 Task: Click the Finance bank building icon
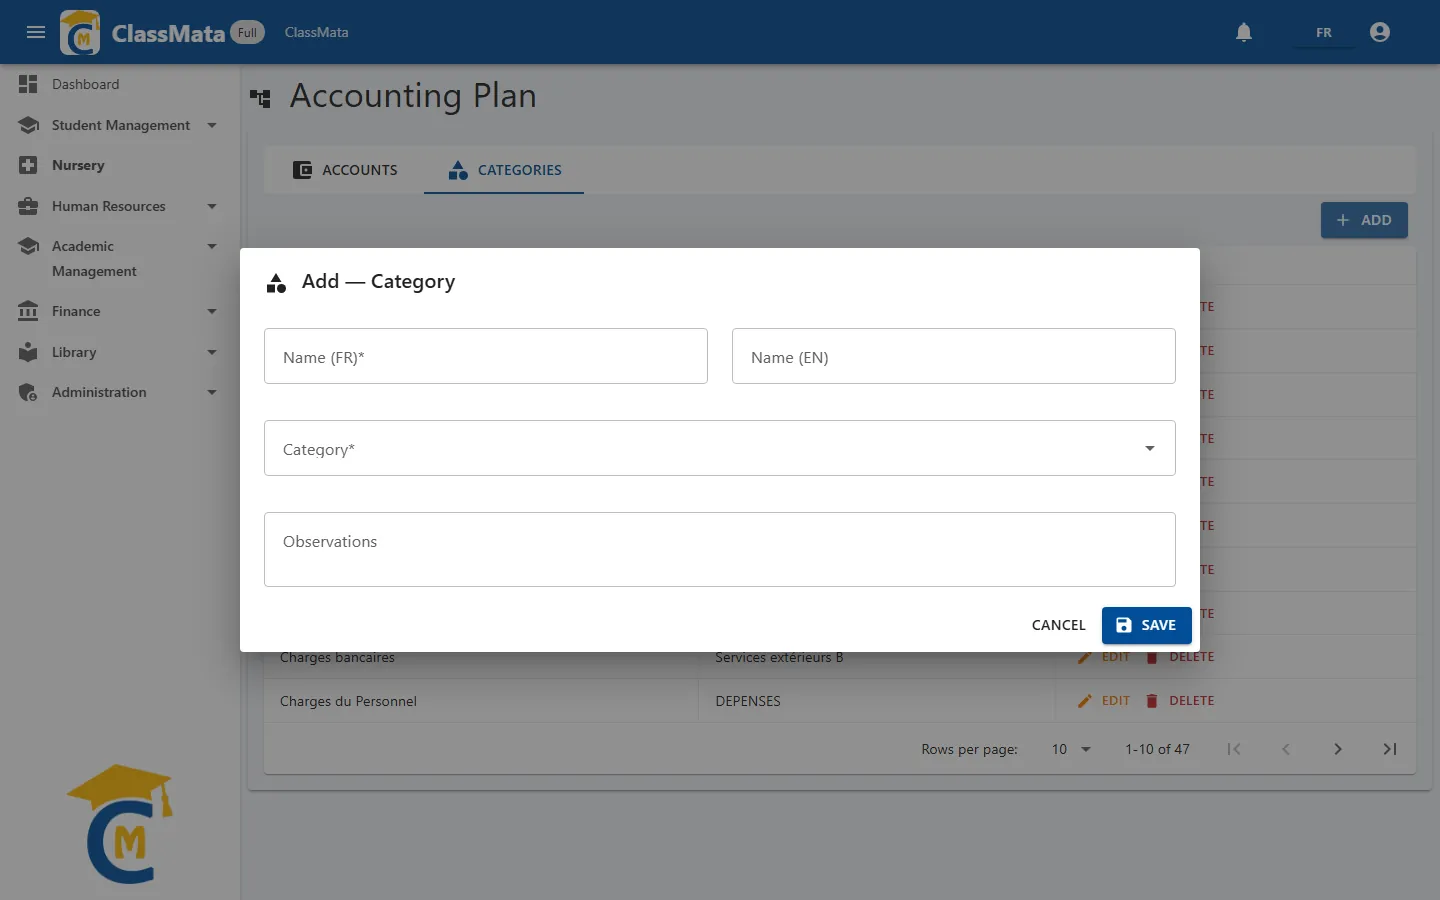click(28, 311)
